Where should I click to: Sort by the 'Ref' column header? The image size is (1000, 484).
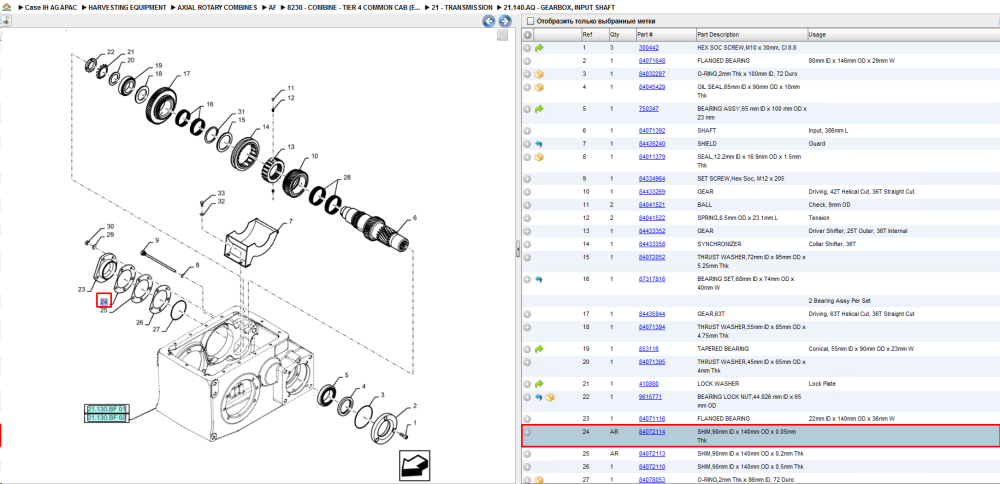point(594,34)
